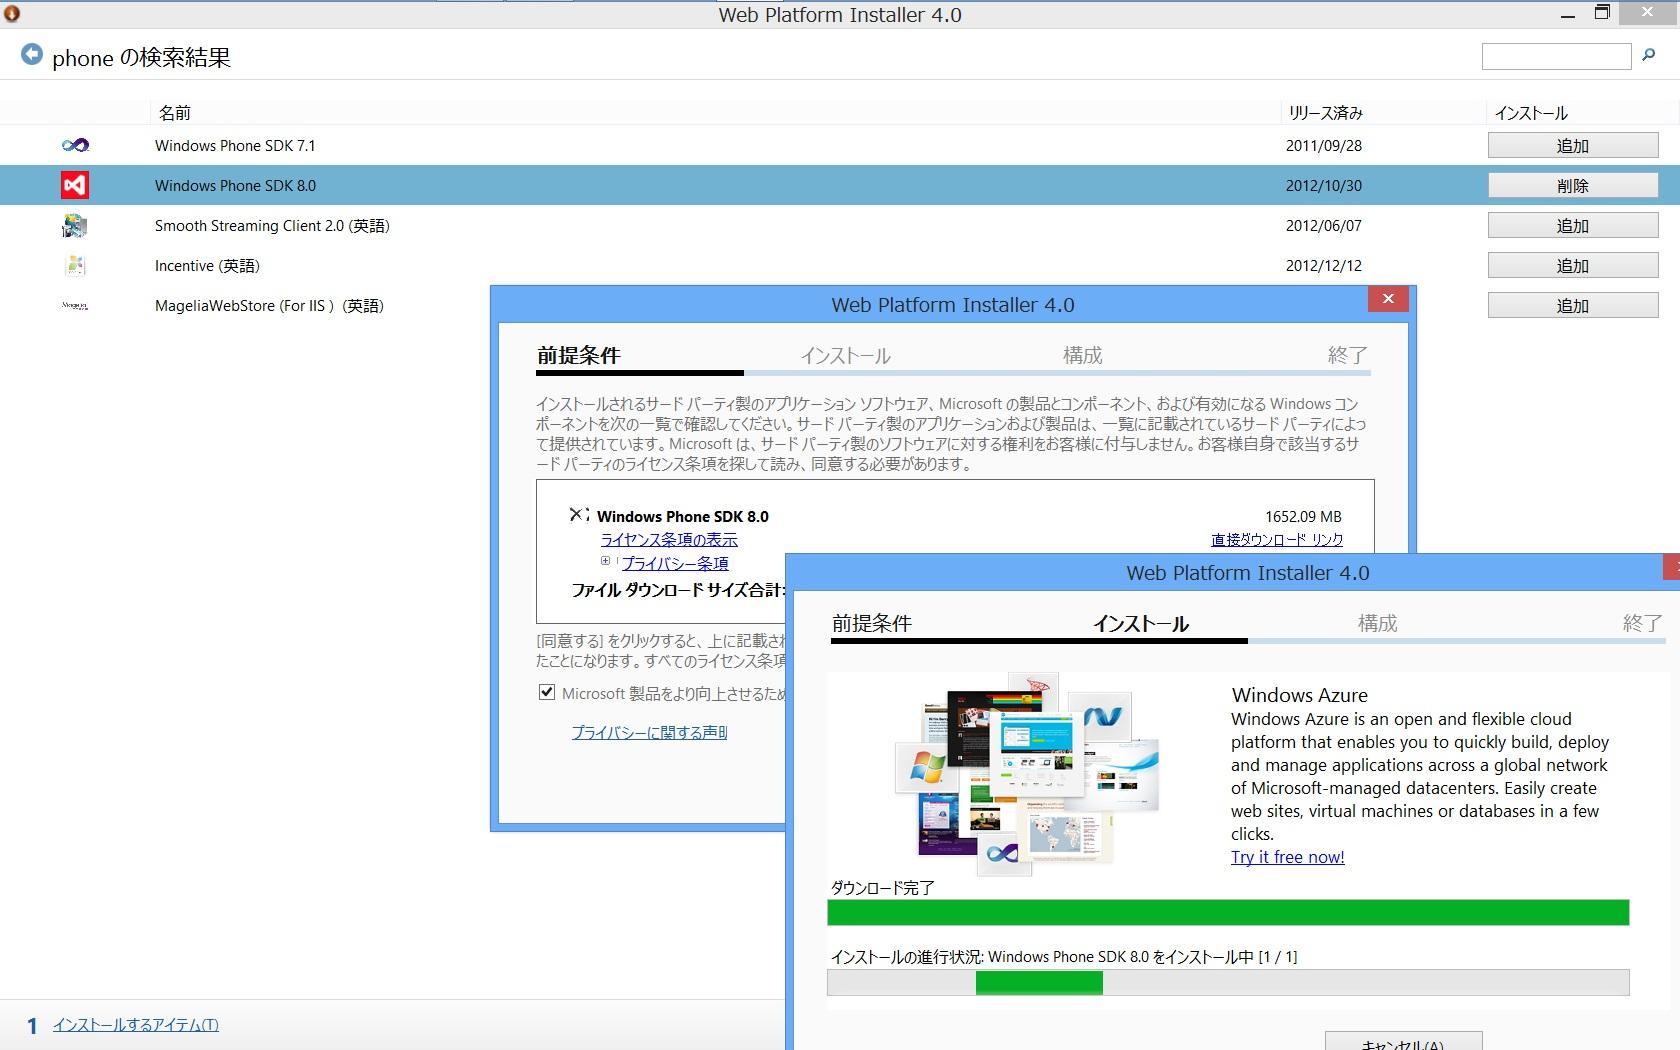
Task: Click the Windows Azure promotional image
Action: (1027, 775)
